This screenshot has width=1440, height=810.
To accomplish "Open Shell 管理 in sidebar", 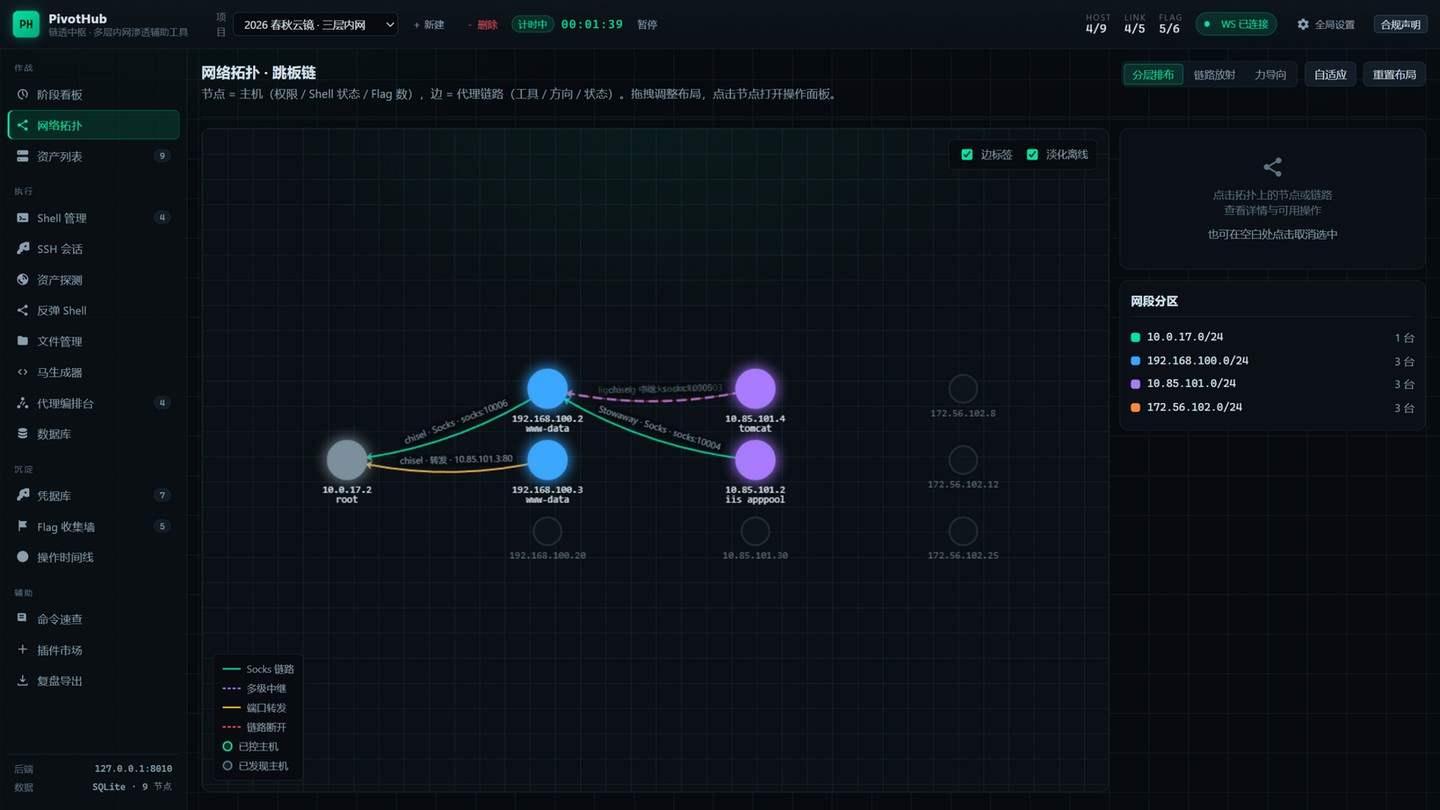I will tap(93, 218).
